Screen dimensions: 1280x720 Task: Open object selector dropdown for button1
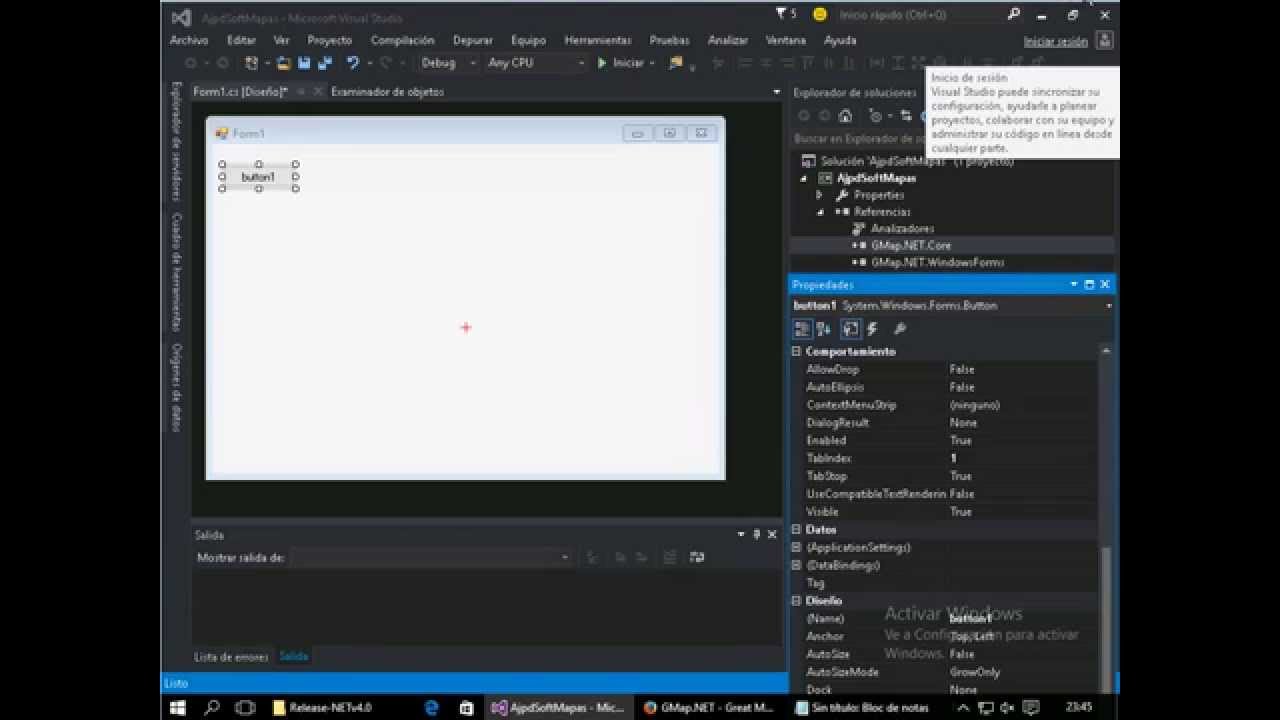coord(1108,306)
